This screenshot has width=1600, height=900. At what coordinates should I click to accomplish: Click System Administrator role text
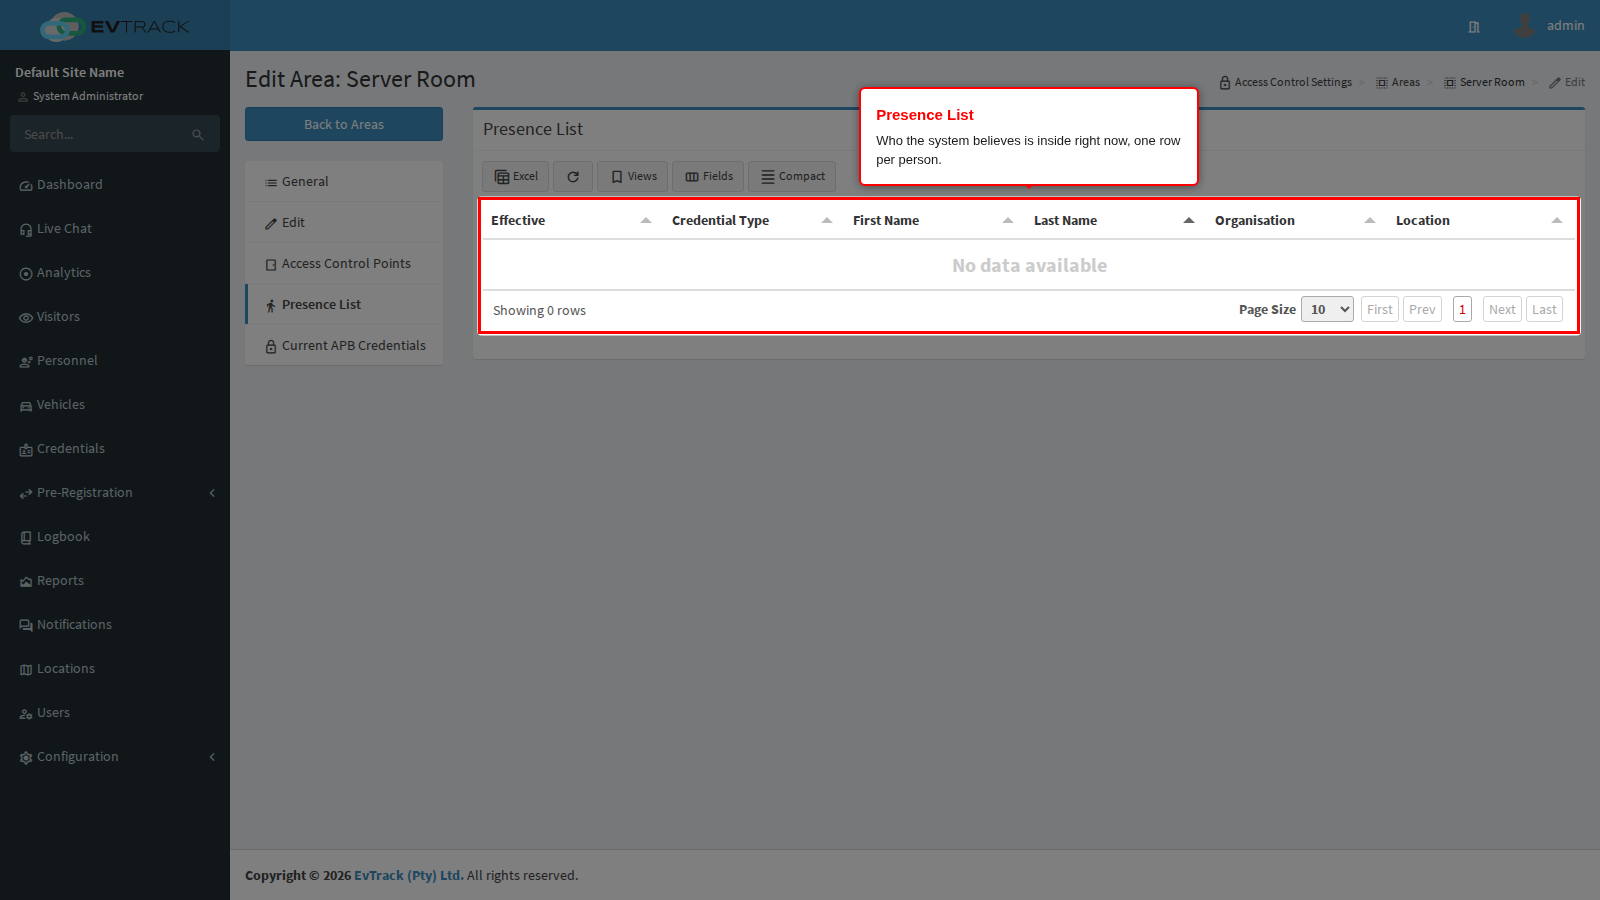[x=88, y=96]
